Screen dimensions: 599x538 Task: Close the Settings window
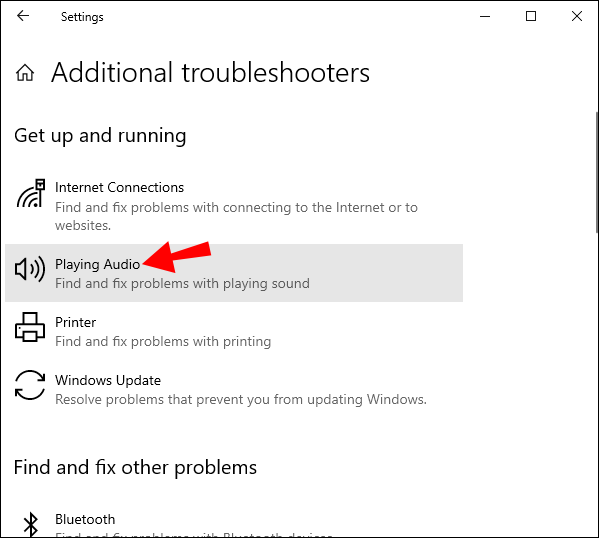[576, 16]
